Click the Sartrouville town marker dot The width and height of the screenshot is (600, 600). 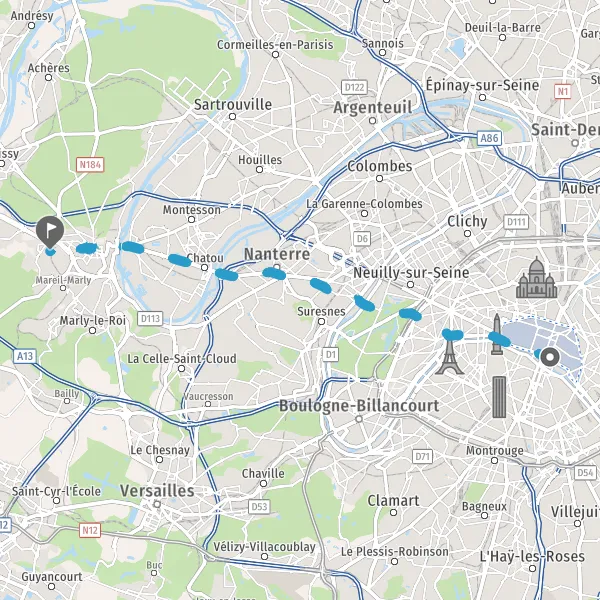(x=232, y=116)
